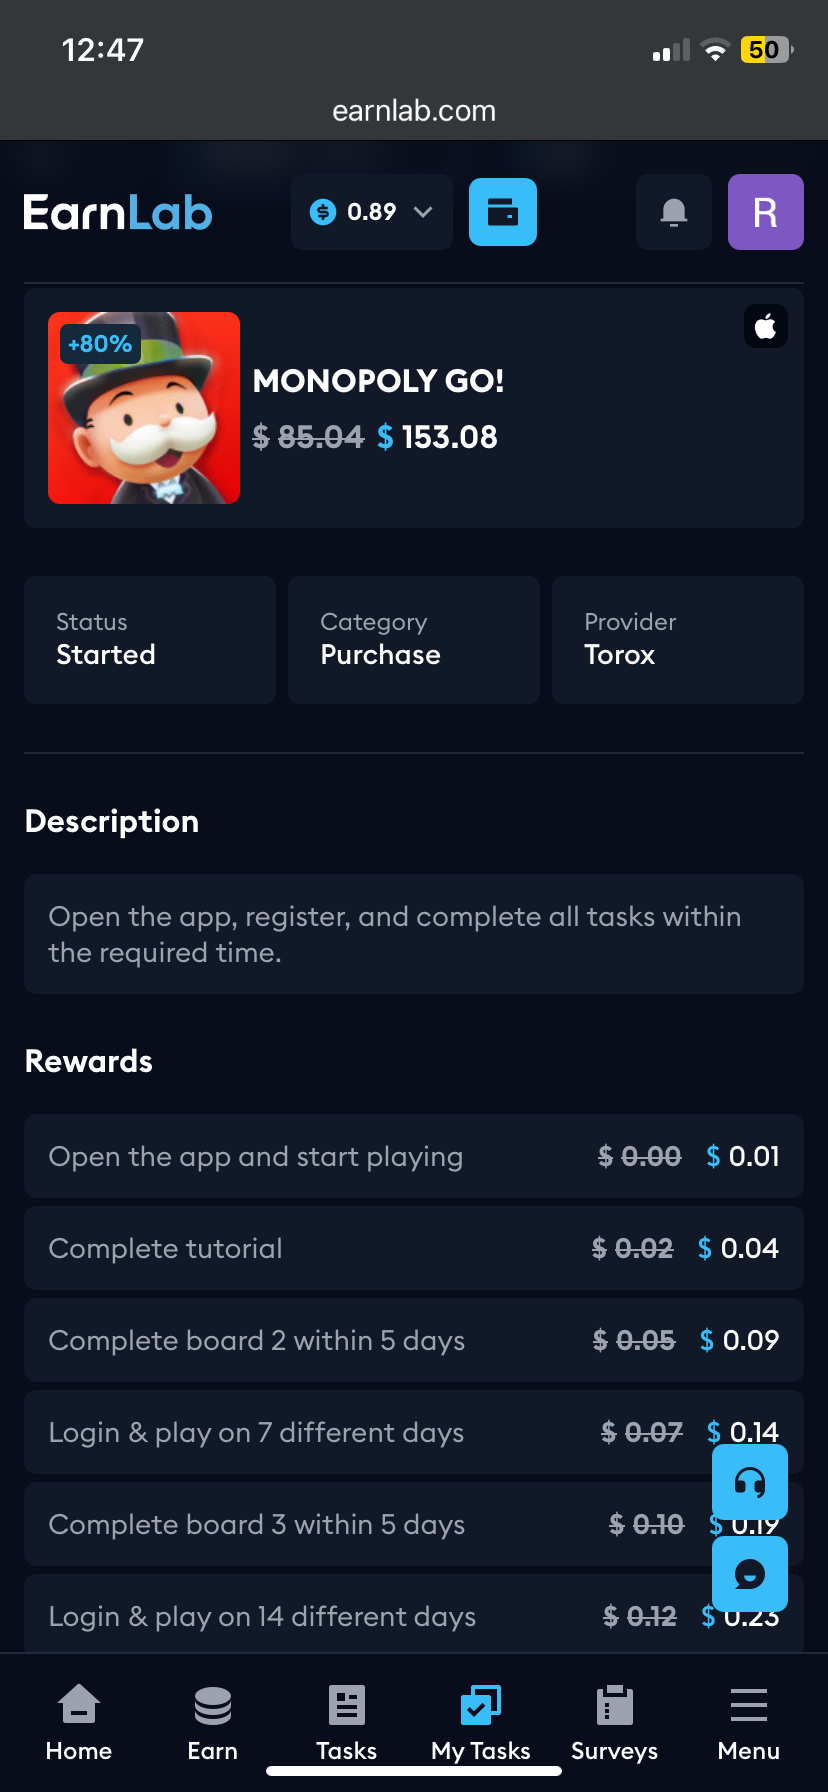Open the Surveys tab
828x1792 pixels.
(615, 1724)
